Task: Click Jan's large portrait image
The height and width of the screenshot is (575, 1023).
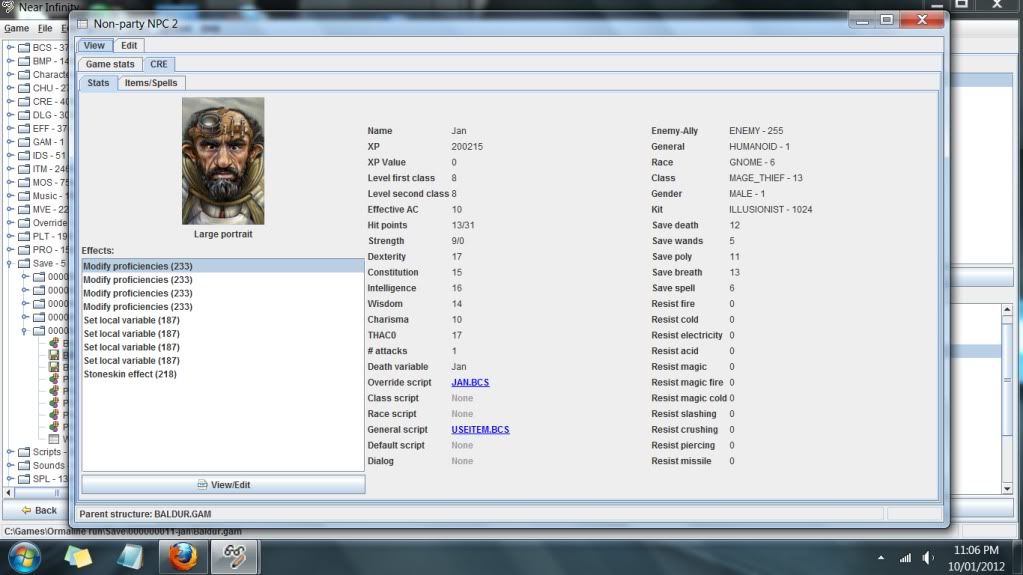Action: [223, 161]
